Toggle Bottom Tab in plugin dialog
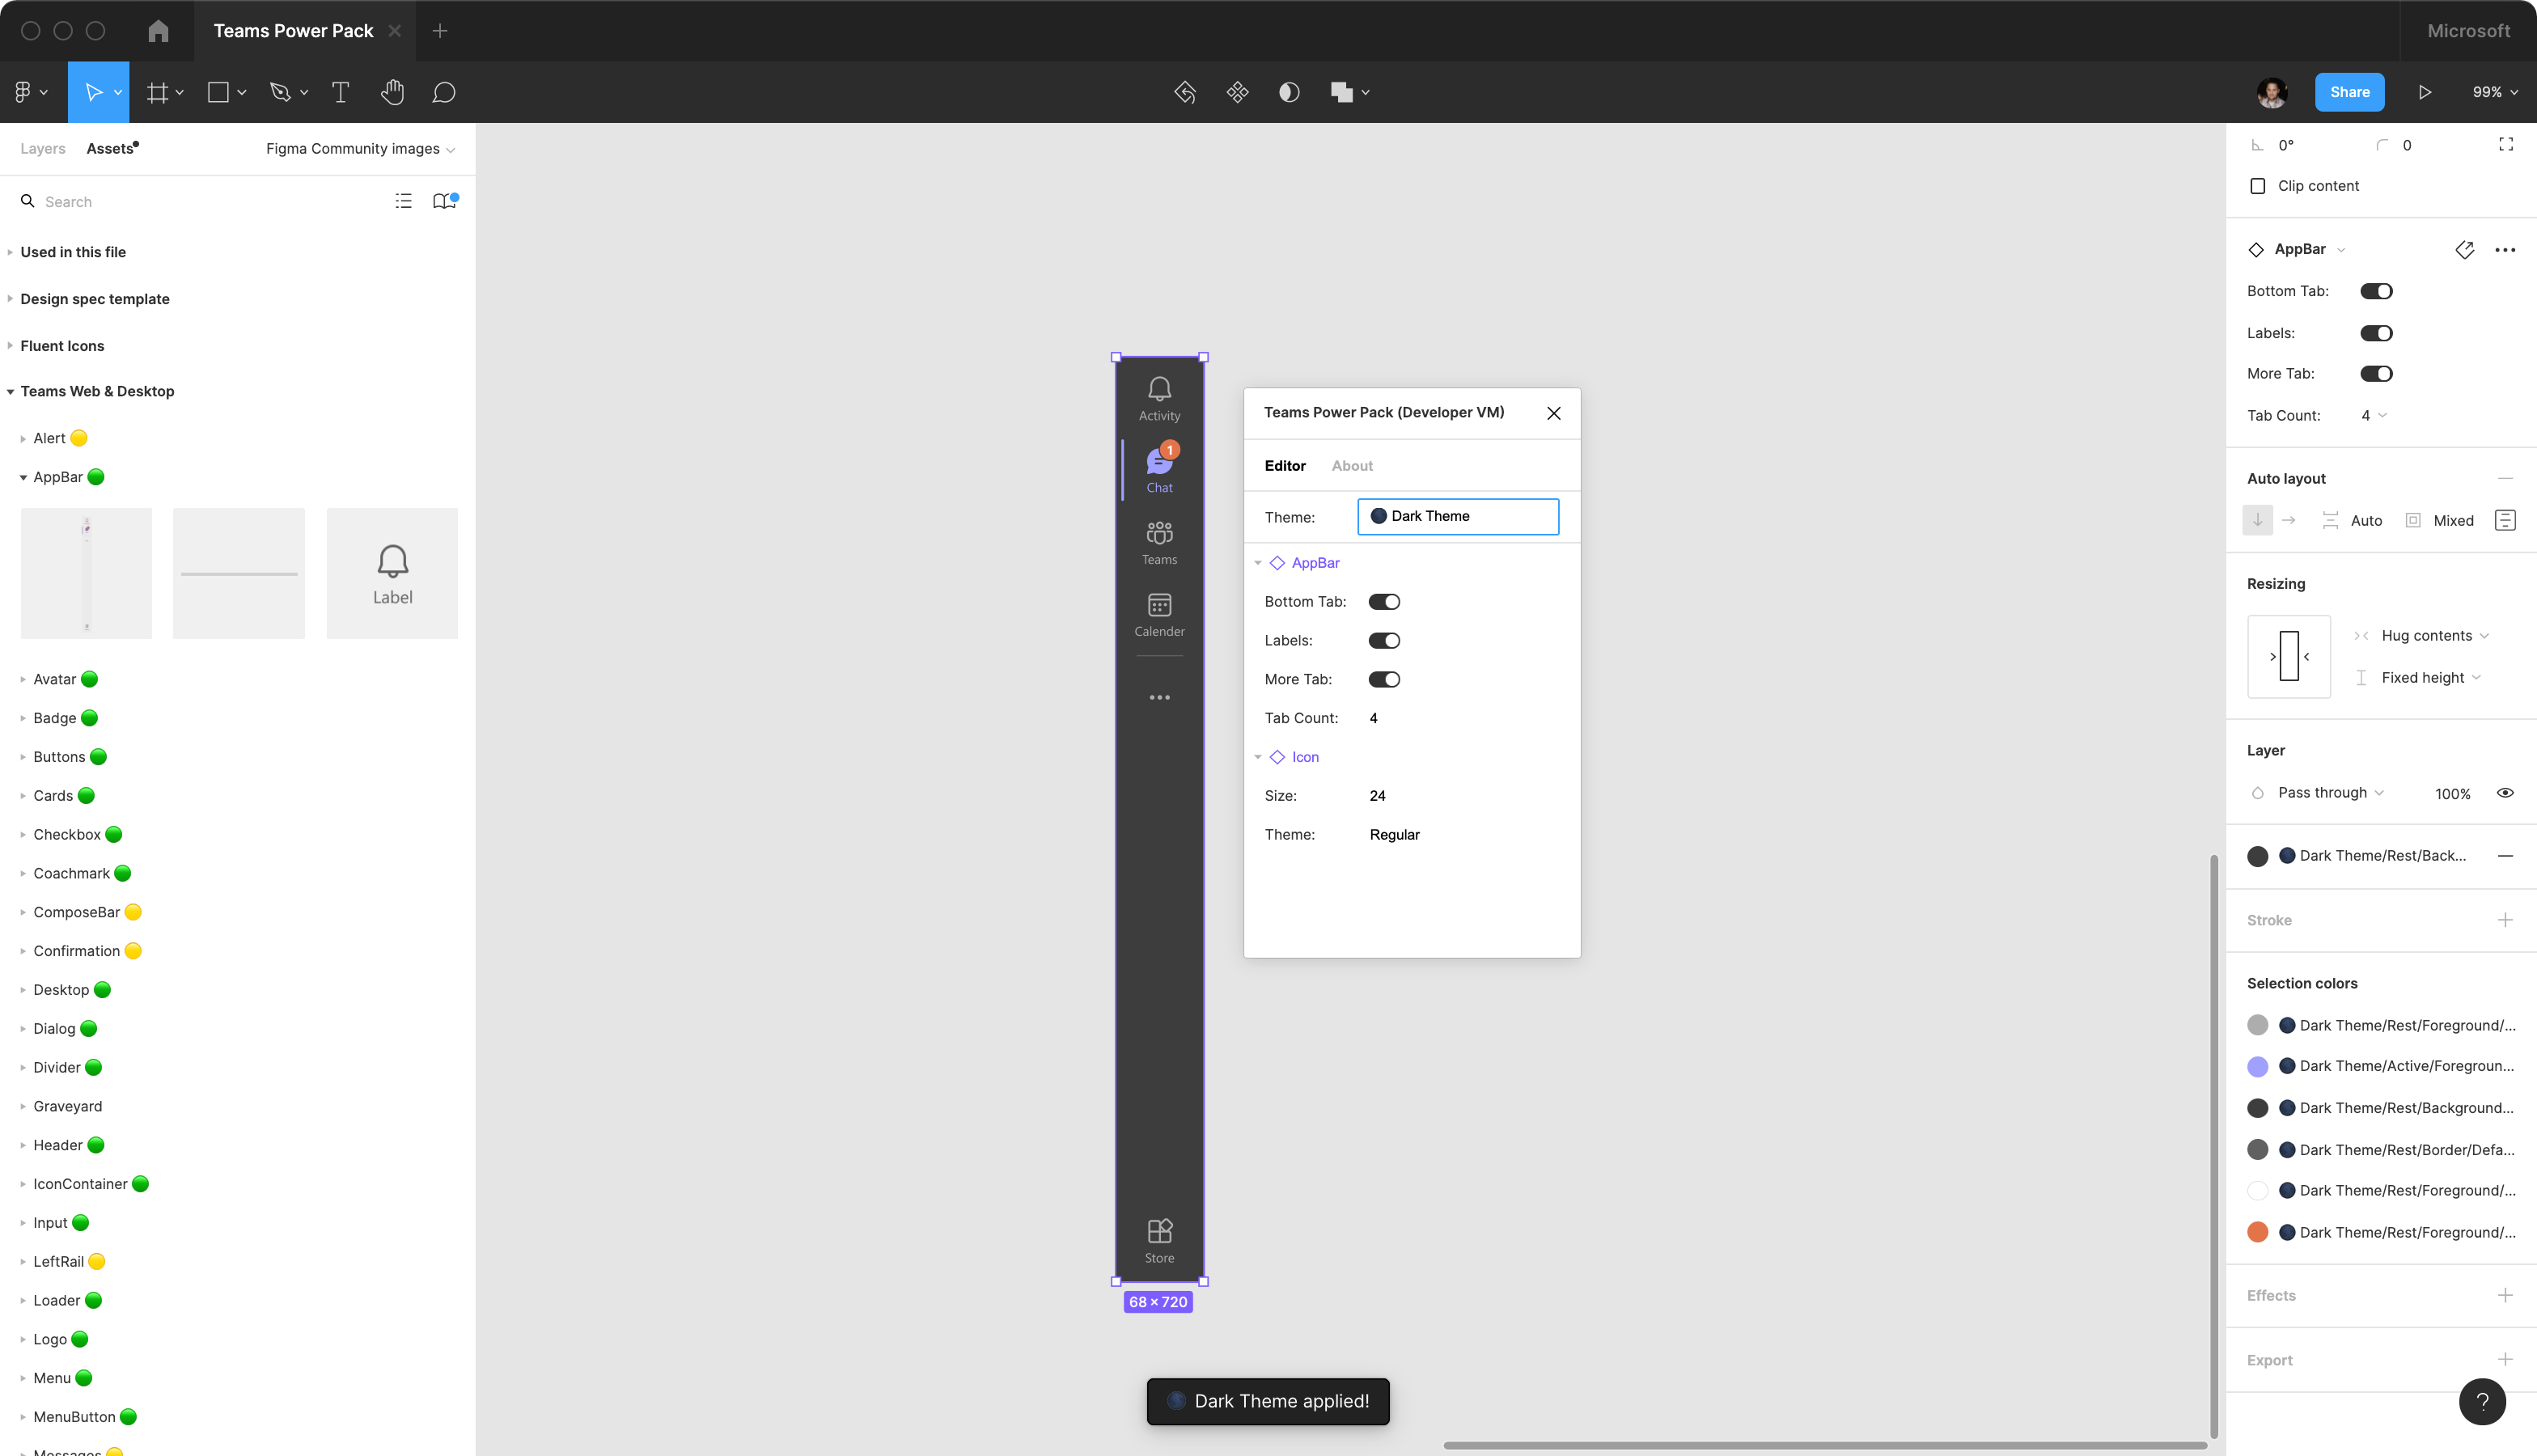Image resolution: width=2537 pixels, height=1456 pixels. pos(1384,602)
